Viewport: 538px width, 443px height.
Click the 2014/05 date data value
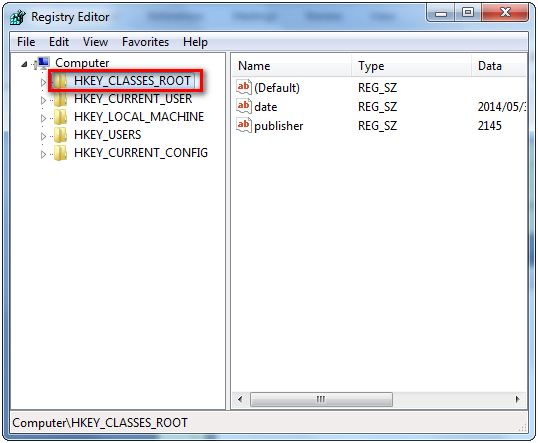502,107
